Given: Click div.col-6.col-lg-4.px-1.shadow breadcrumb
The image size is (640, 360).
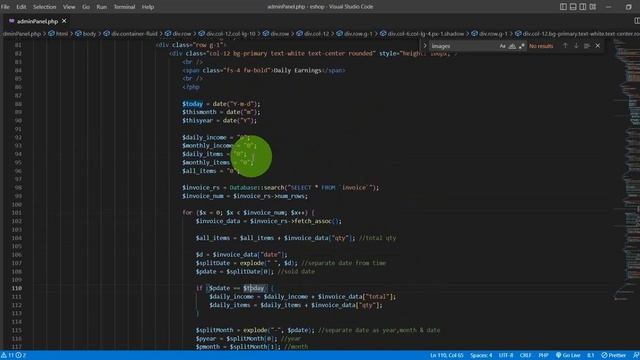Looking at the screenshot, I should click(x=422, y=33).
